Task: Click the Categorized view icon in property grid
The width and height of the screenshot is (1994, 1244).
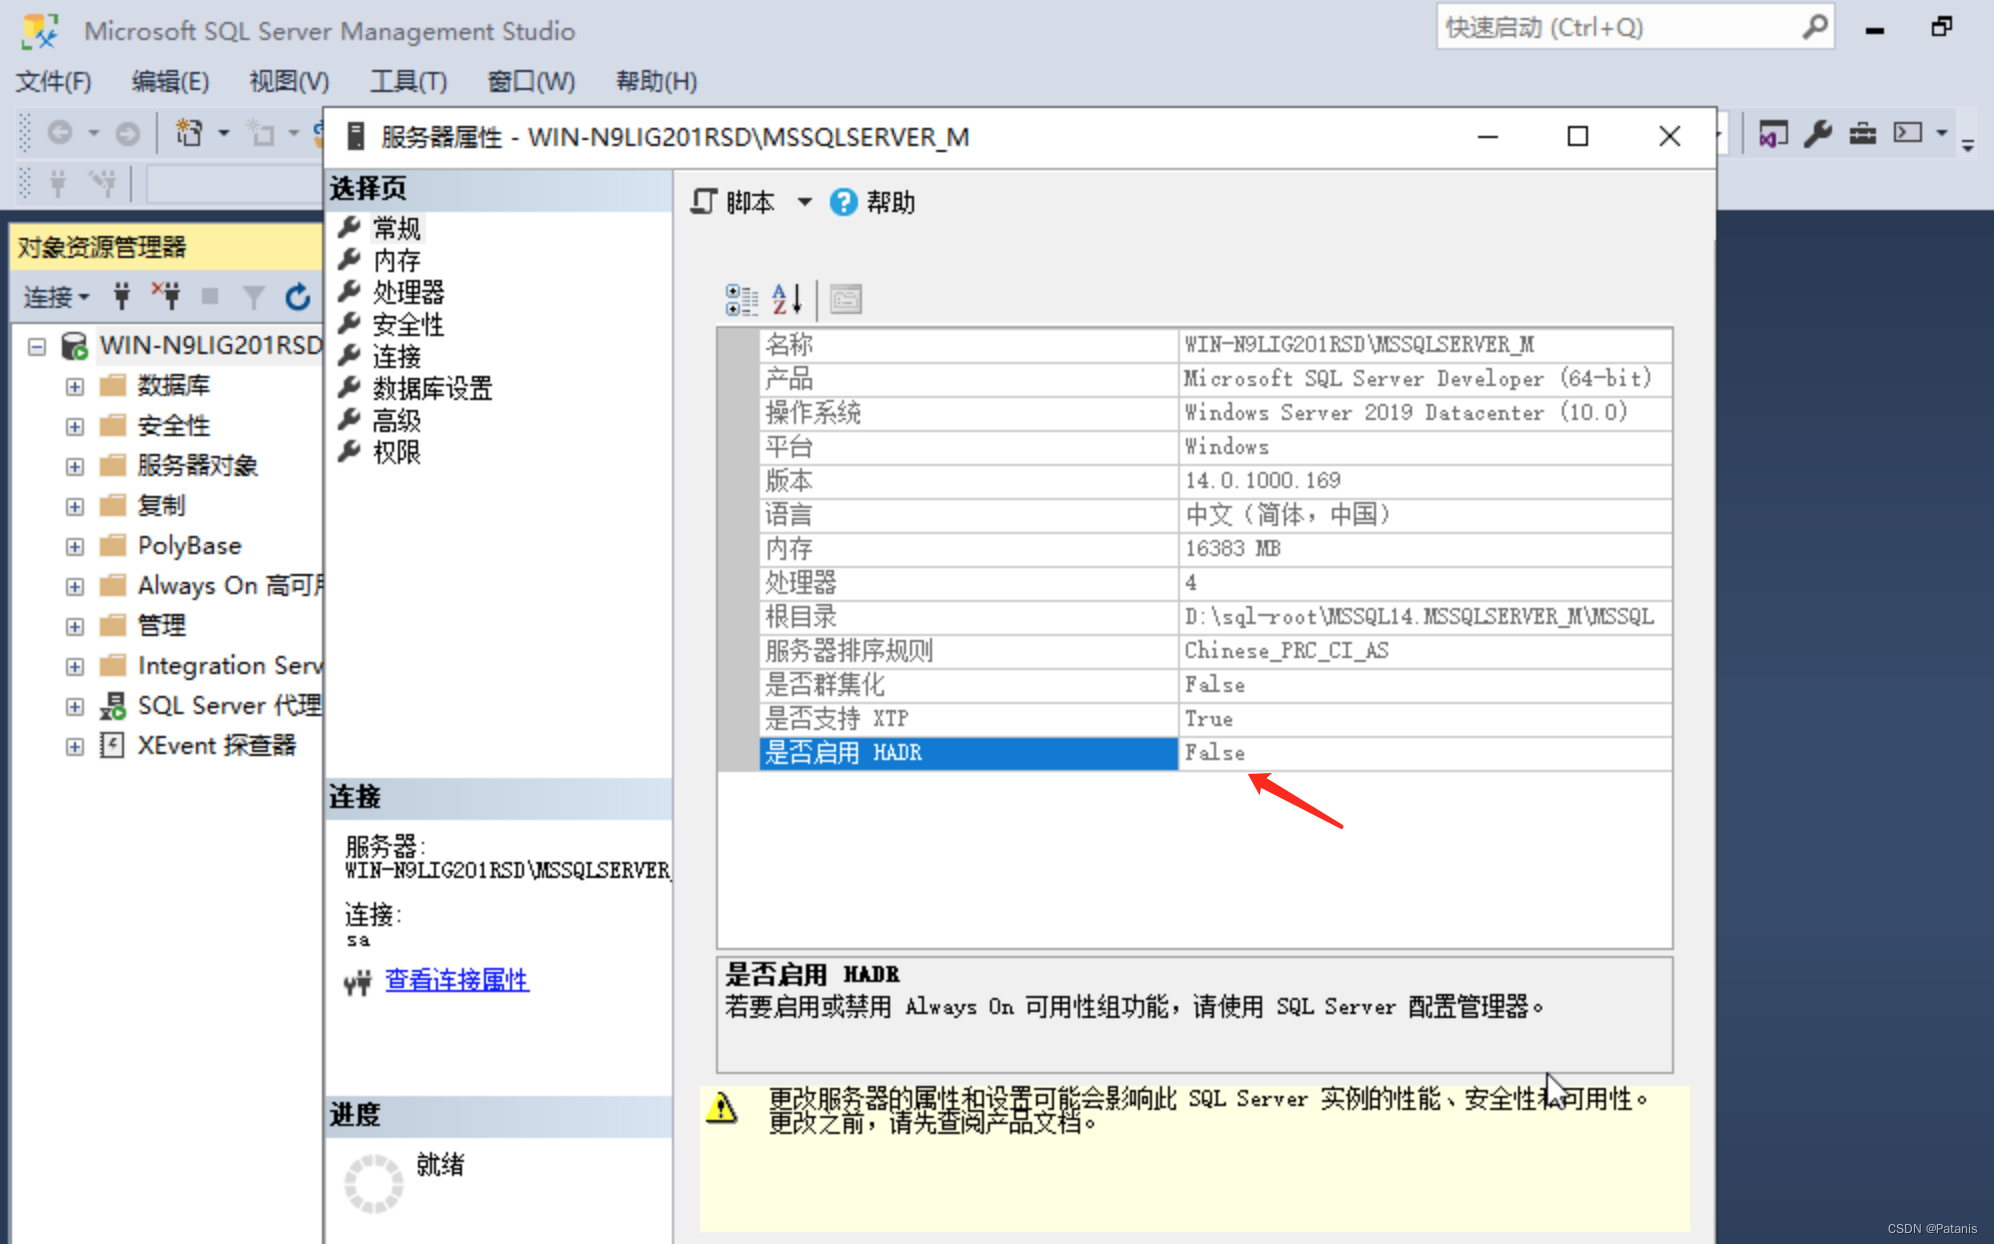Action: 741,299
